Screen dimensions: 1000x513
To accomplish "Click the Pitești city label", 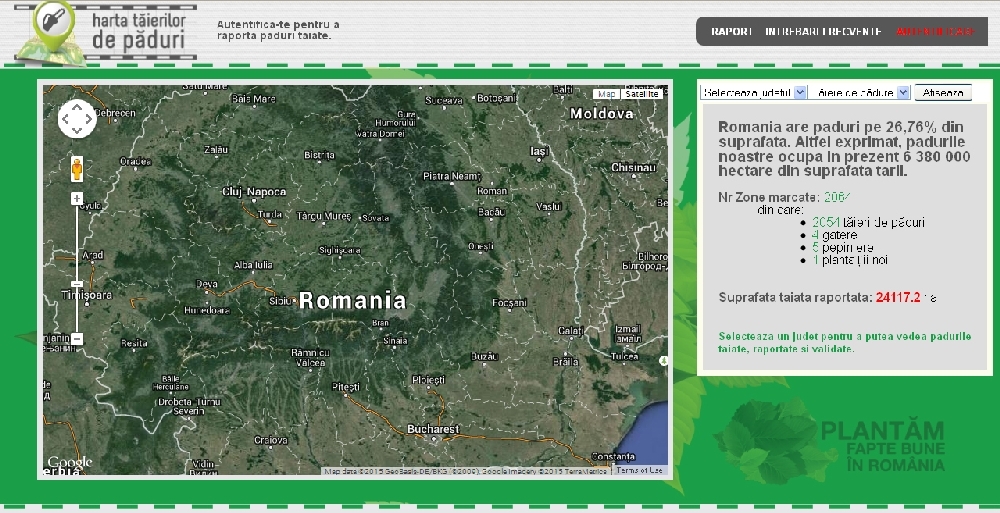I will coord(346,387).
